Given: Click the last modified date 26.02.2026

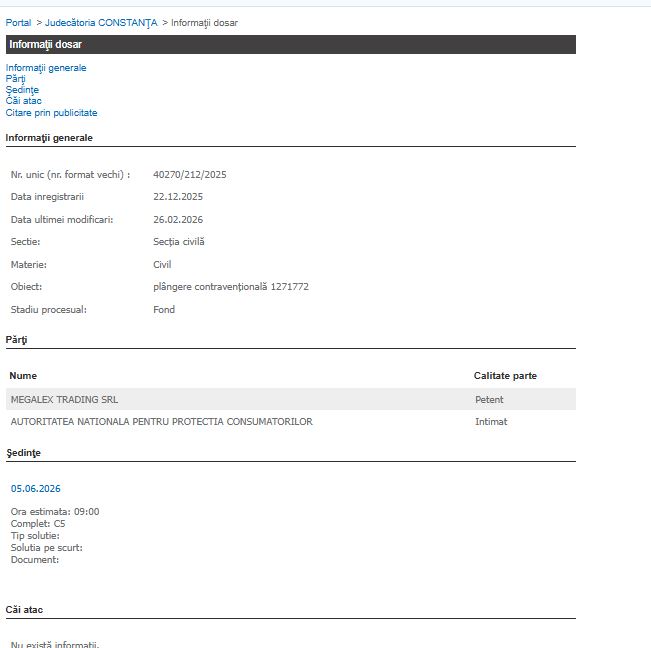Looking at the screenshot, I should (178, 220).
